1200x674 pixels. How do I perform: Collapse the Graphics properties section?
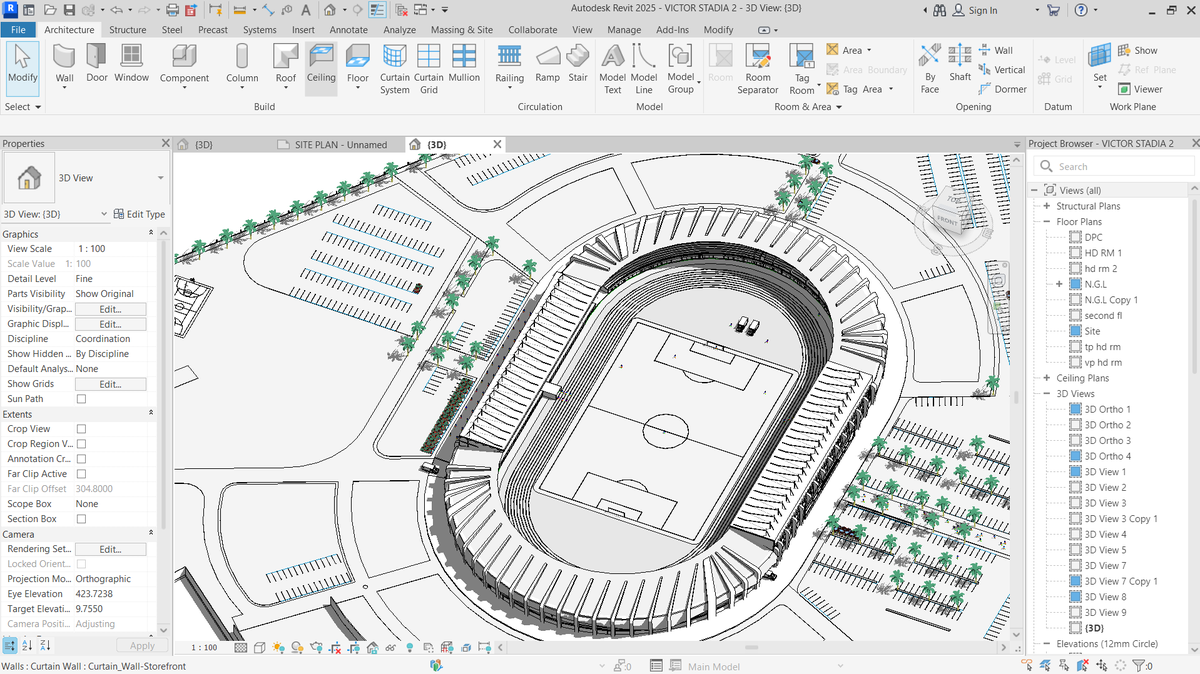coord(151,233)
